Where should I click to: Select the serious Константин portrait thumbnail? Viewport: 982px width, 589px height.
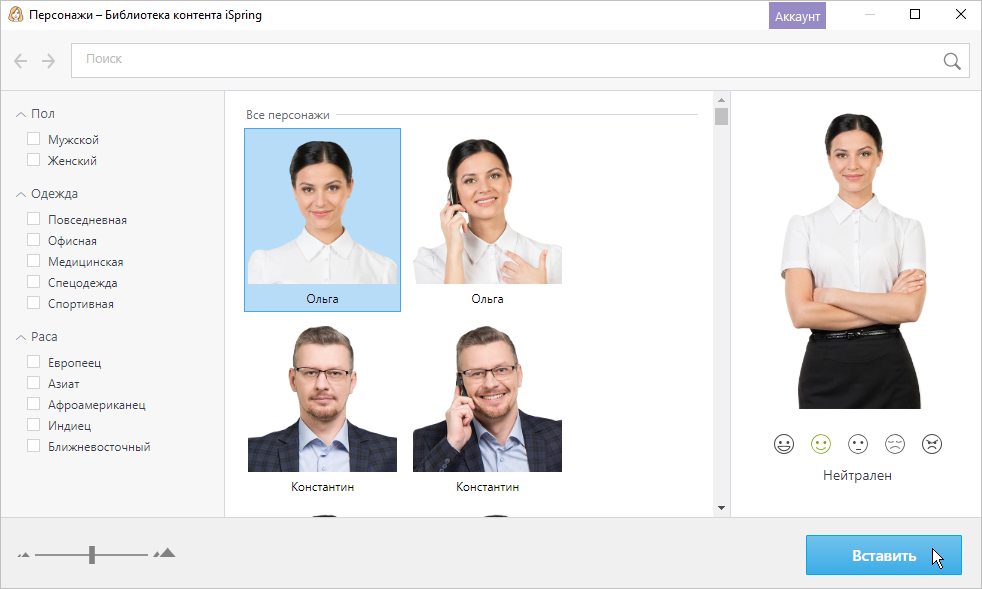[x=323, y=409]
